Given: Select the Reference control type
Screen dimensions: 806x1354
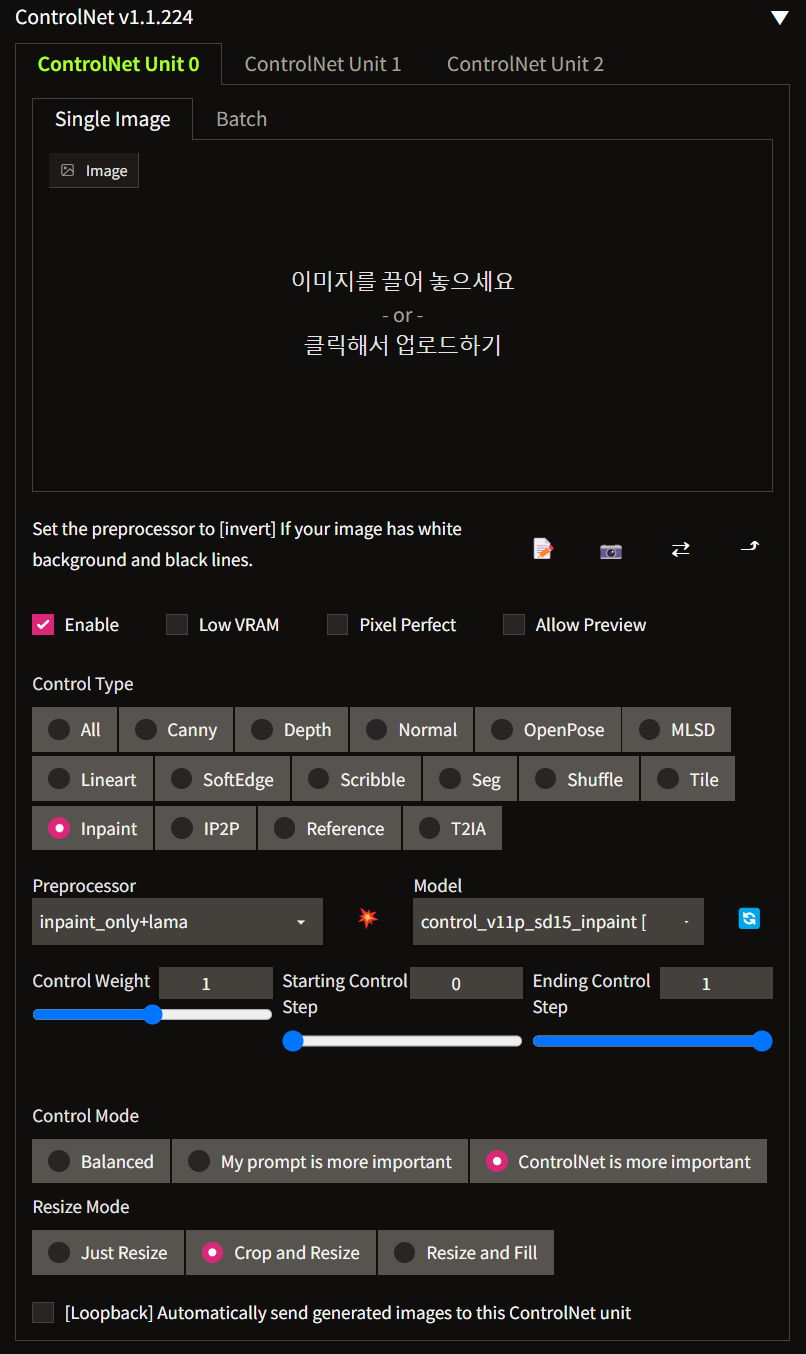Looking at the screenshot, I should click(x=329, y=828).
